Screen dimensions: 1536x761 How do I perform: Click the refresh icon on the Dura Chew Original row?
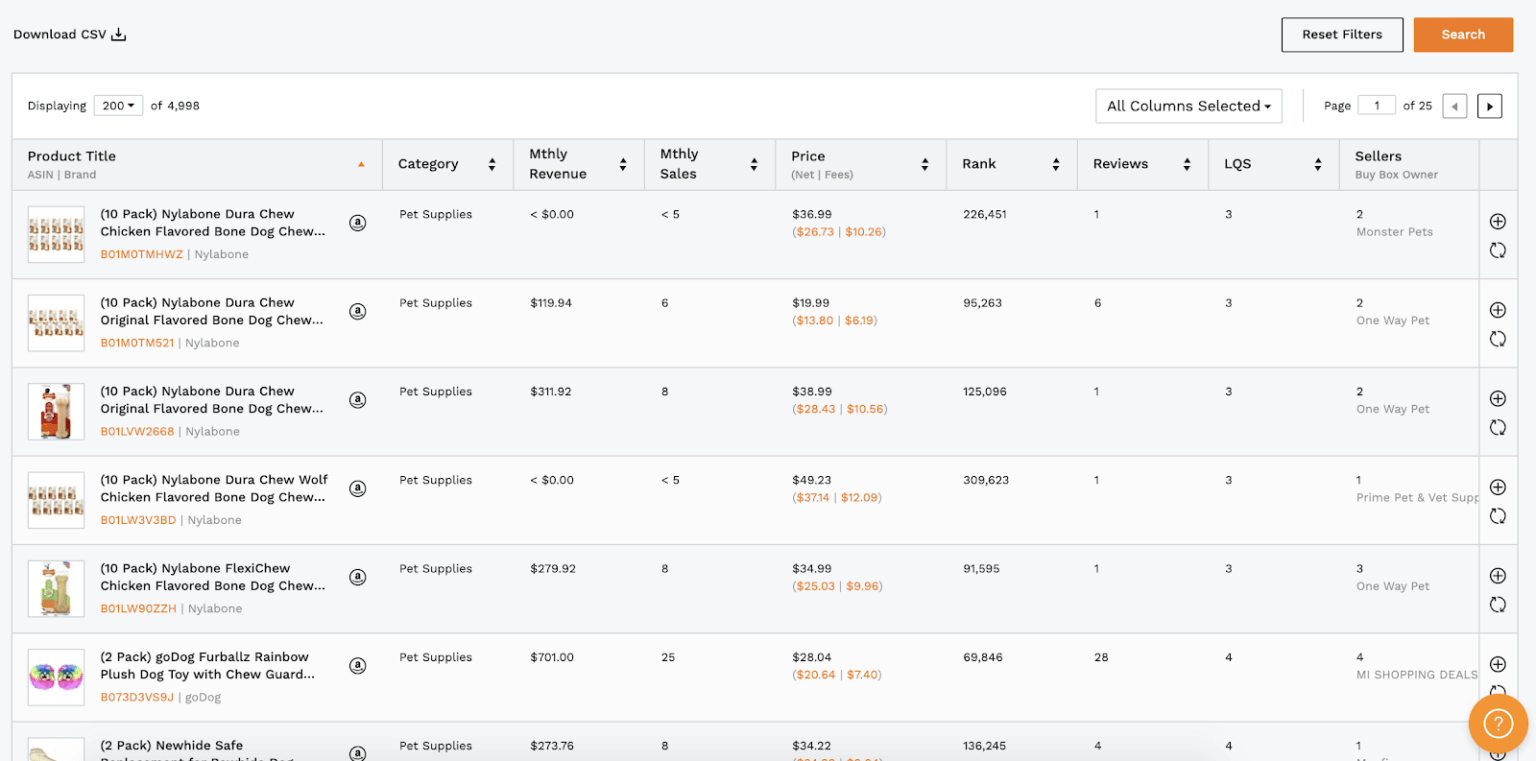(1497, 338)
